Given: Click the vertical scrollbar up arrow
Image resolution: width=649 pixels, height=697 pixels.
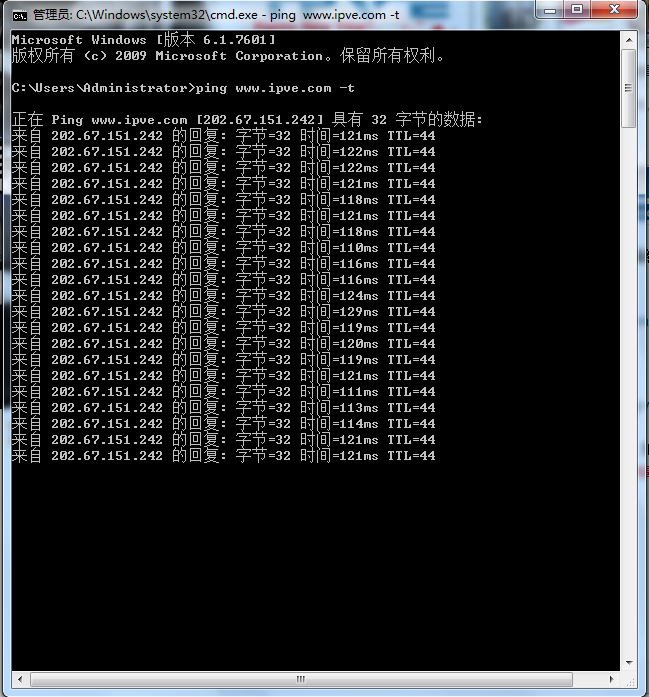Looking at the screenshot, I should [629, 40].
